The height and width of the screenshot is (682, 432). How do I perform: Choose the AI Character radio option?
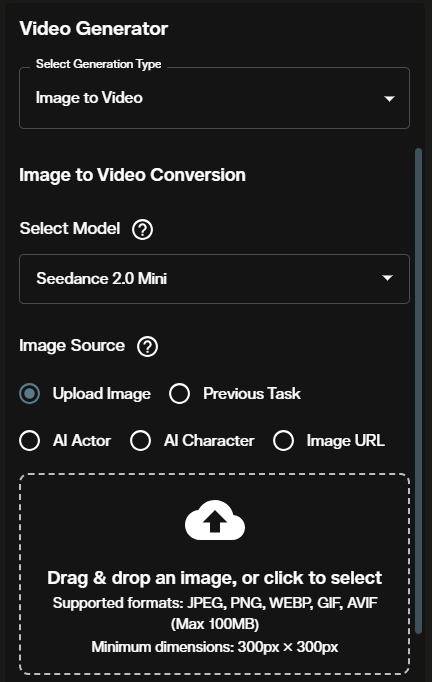click(x=141, y=441)
